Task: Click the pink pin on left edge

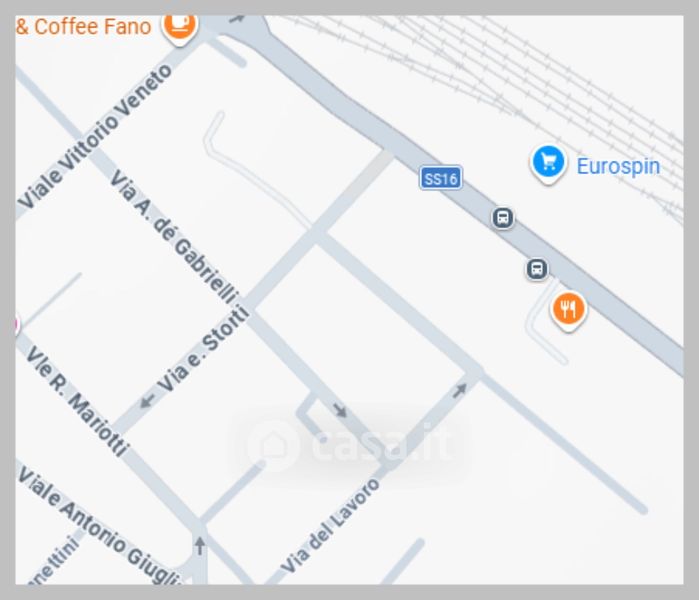Action: pos(17,324)
